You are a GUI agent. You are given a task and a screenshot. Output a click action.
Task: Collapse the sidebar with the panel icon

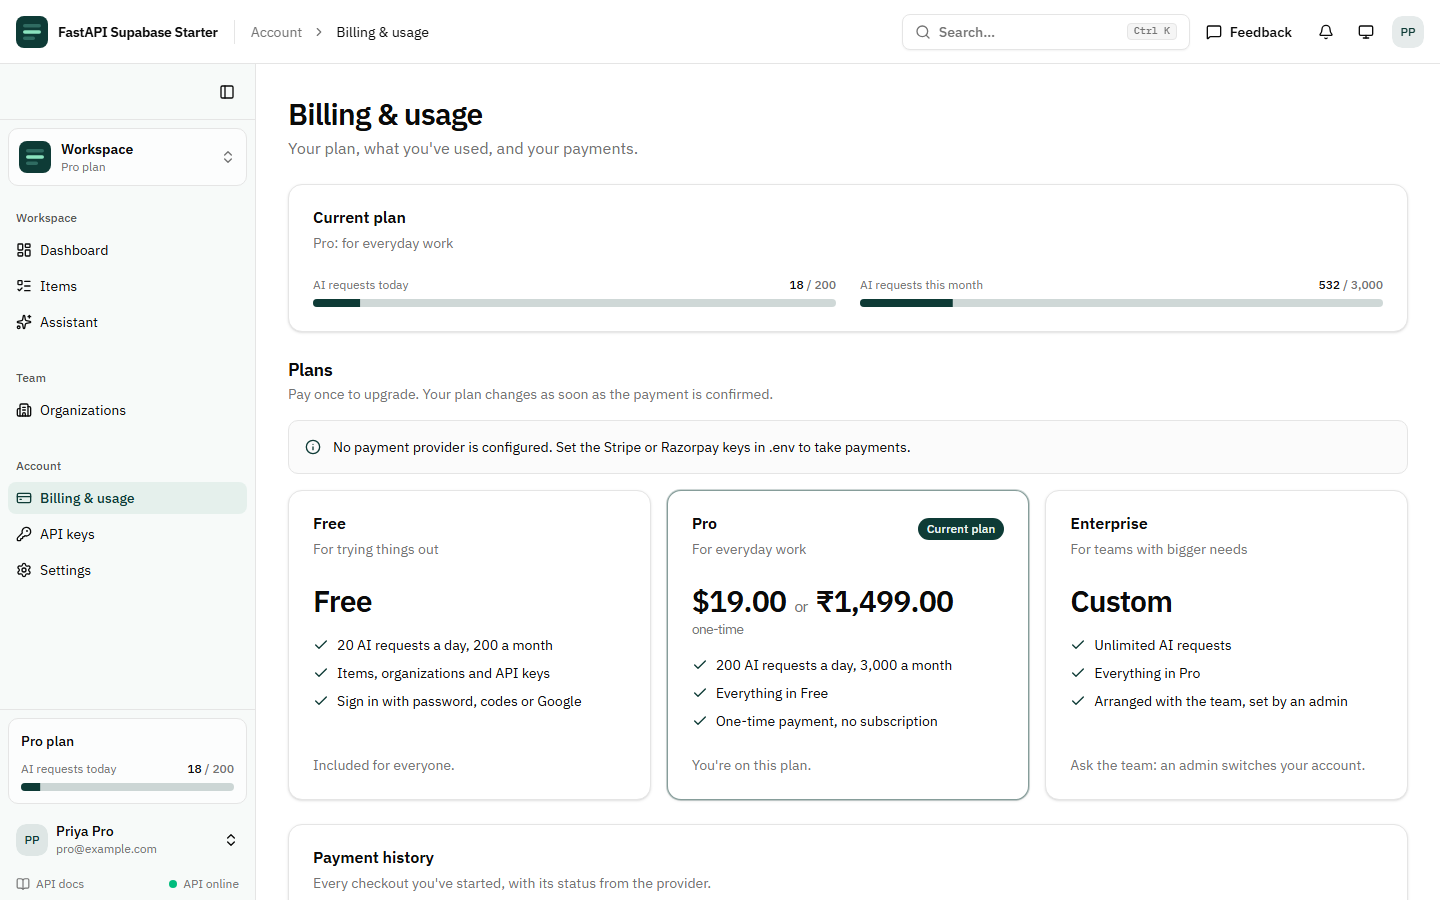pyautogui.click(x=227, y=92)
